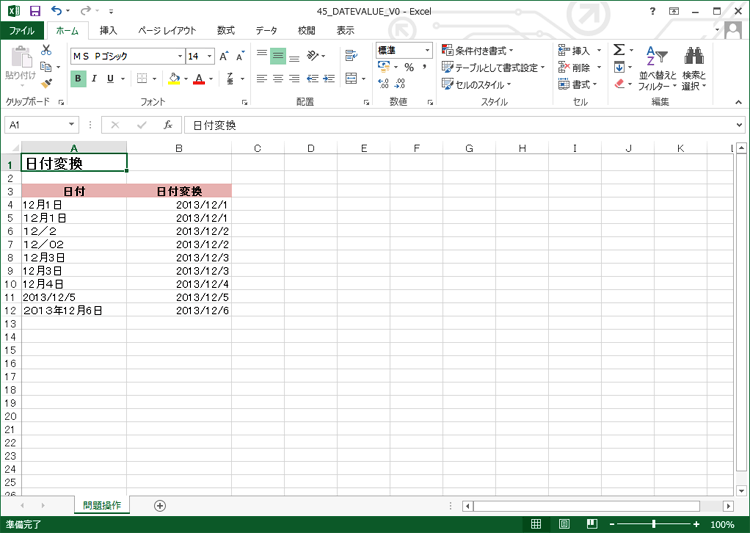Add a new sheet with plus button

(x=160, y=506)
